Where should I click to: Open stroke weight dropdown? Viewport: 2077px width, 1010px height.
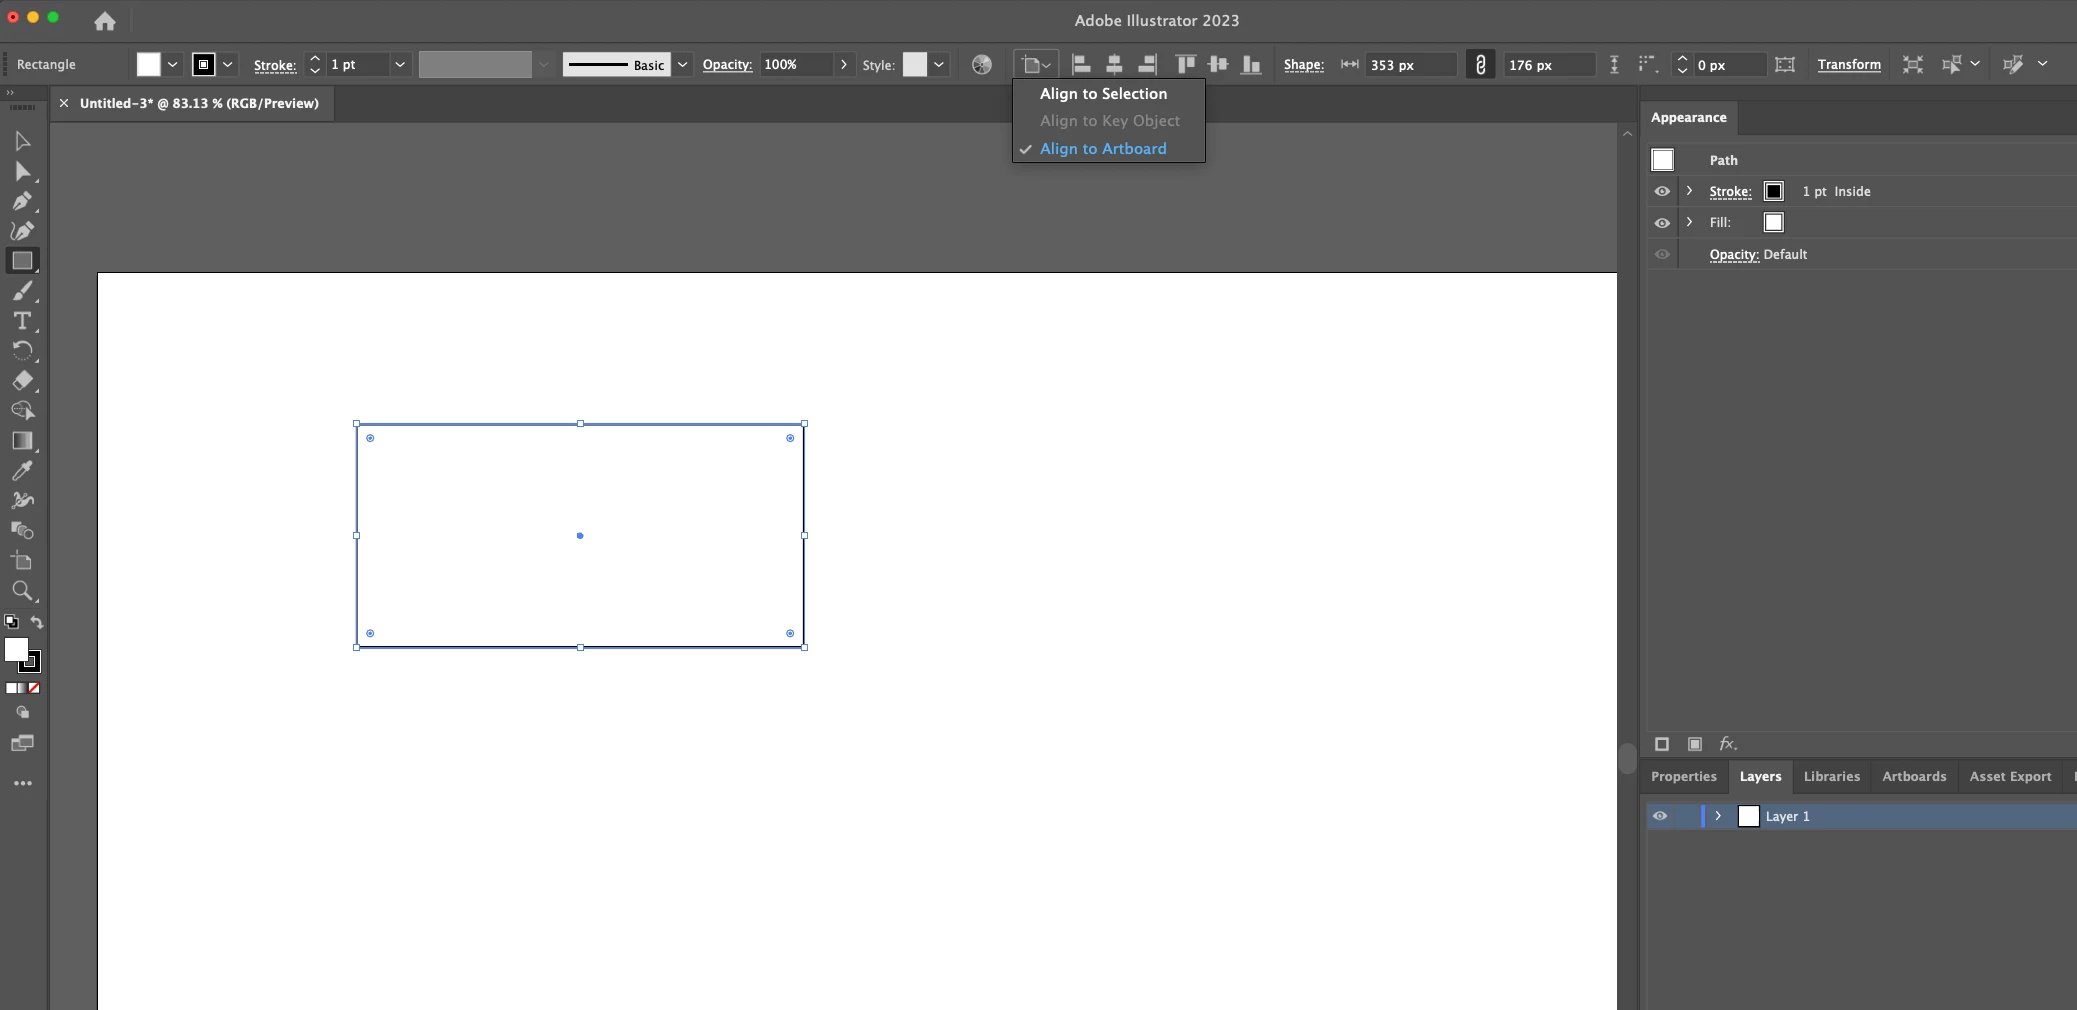tap(400, 64)
